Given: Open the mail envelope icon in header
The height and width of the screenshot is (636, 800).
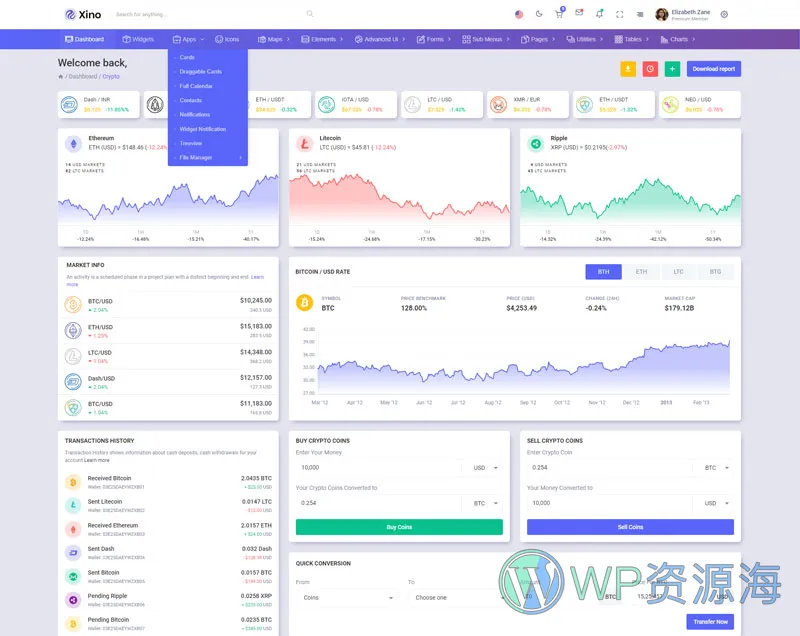Looking at the screenshot, I should pos(579,13).
